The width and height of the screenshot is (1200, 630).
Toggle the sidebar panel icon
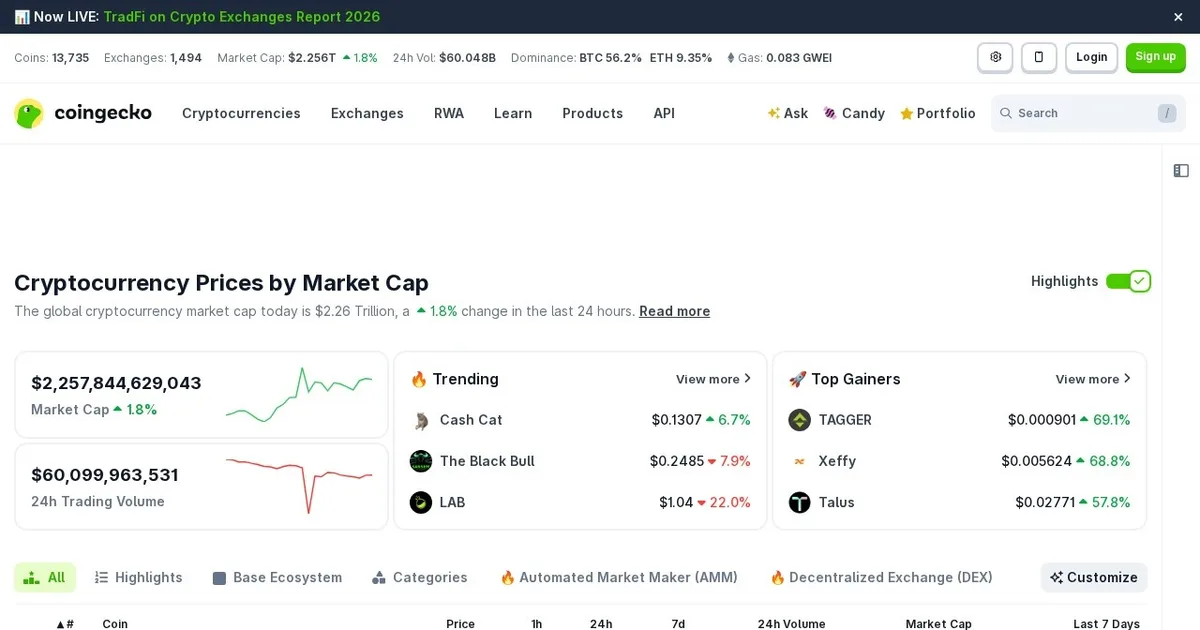point(1181,171)
